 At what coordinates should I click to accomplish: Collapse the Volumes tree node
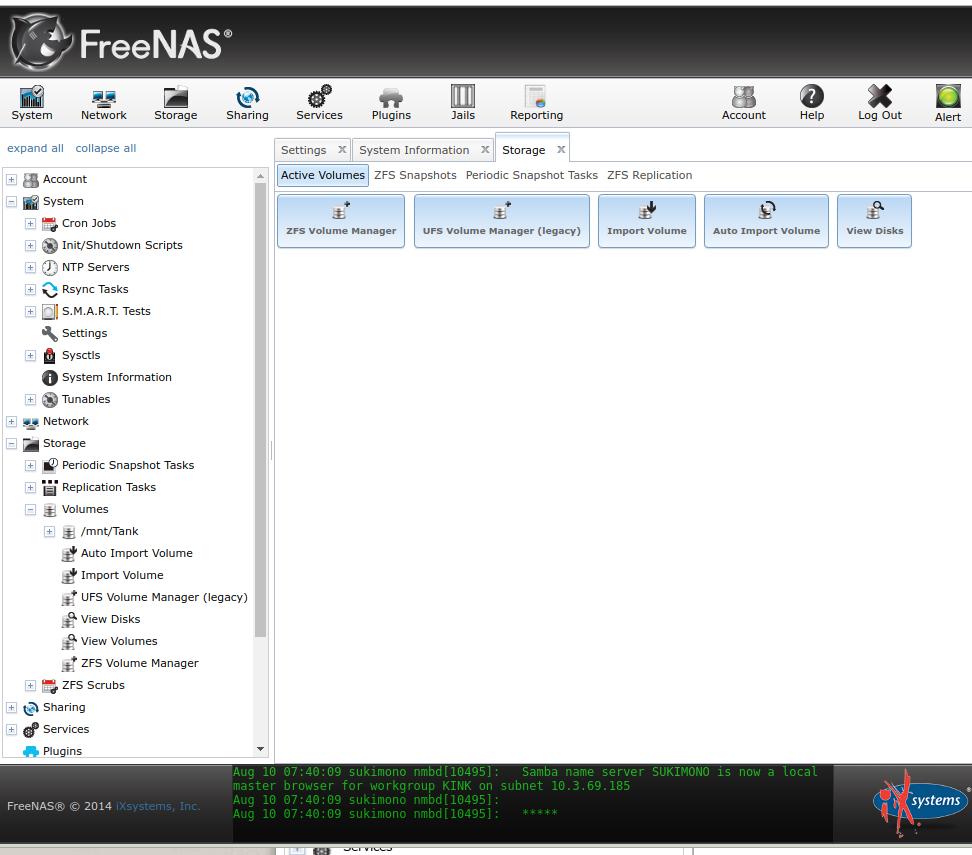(x=30, y=510)
